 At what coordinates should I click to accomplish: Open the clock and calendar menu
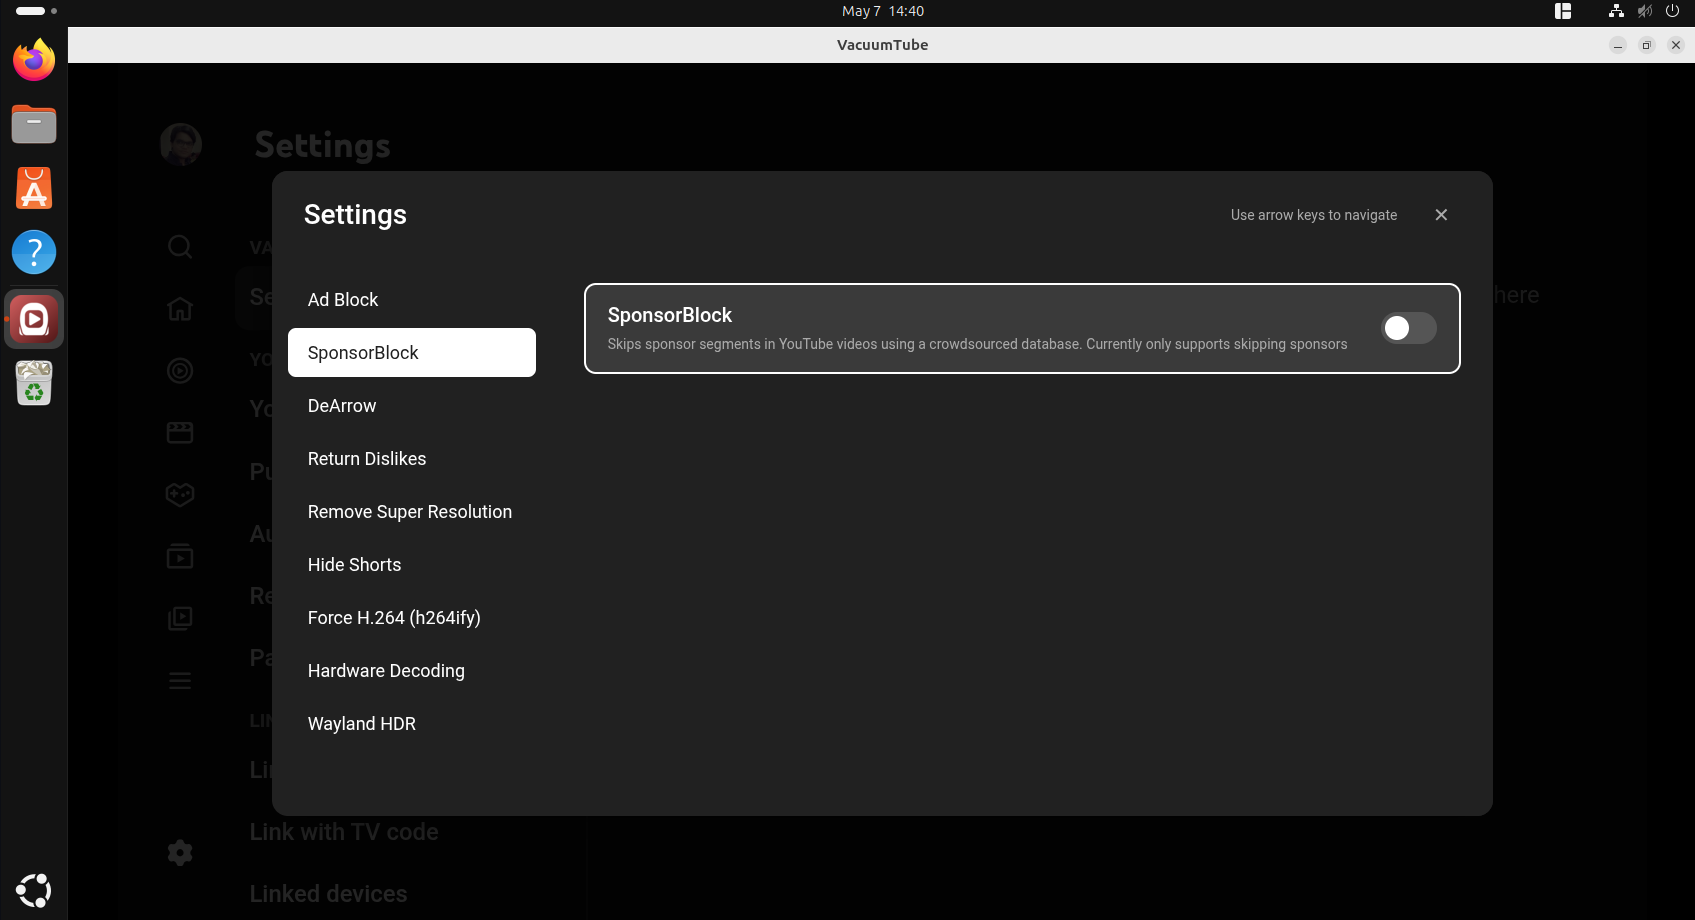point(883,11)
